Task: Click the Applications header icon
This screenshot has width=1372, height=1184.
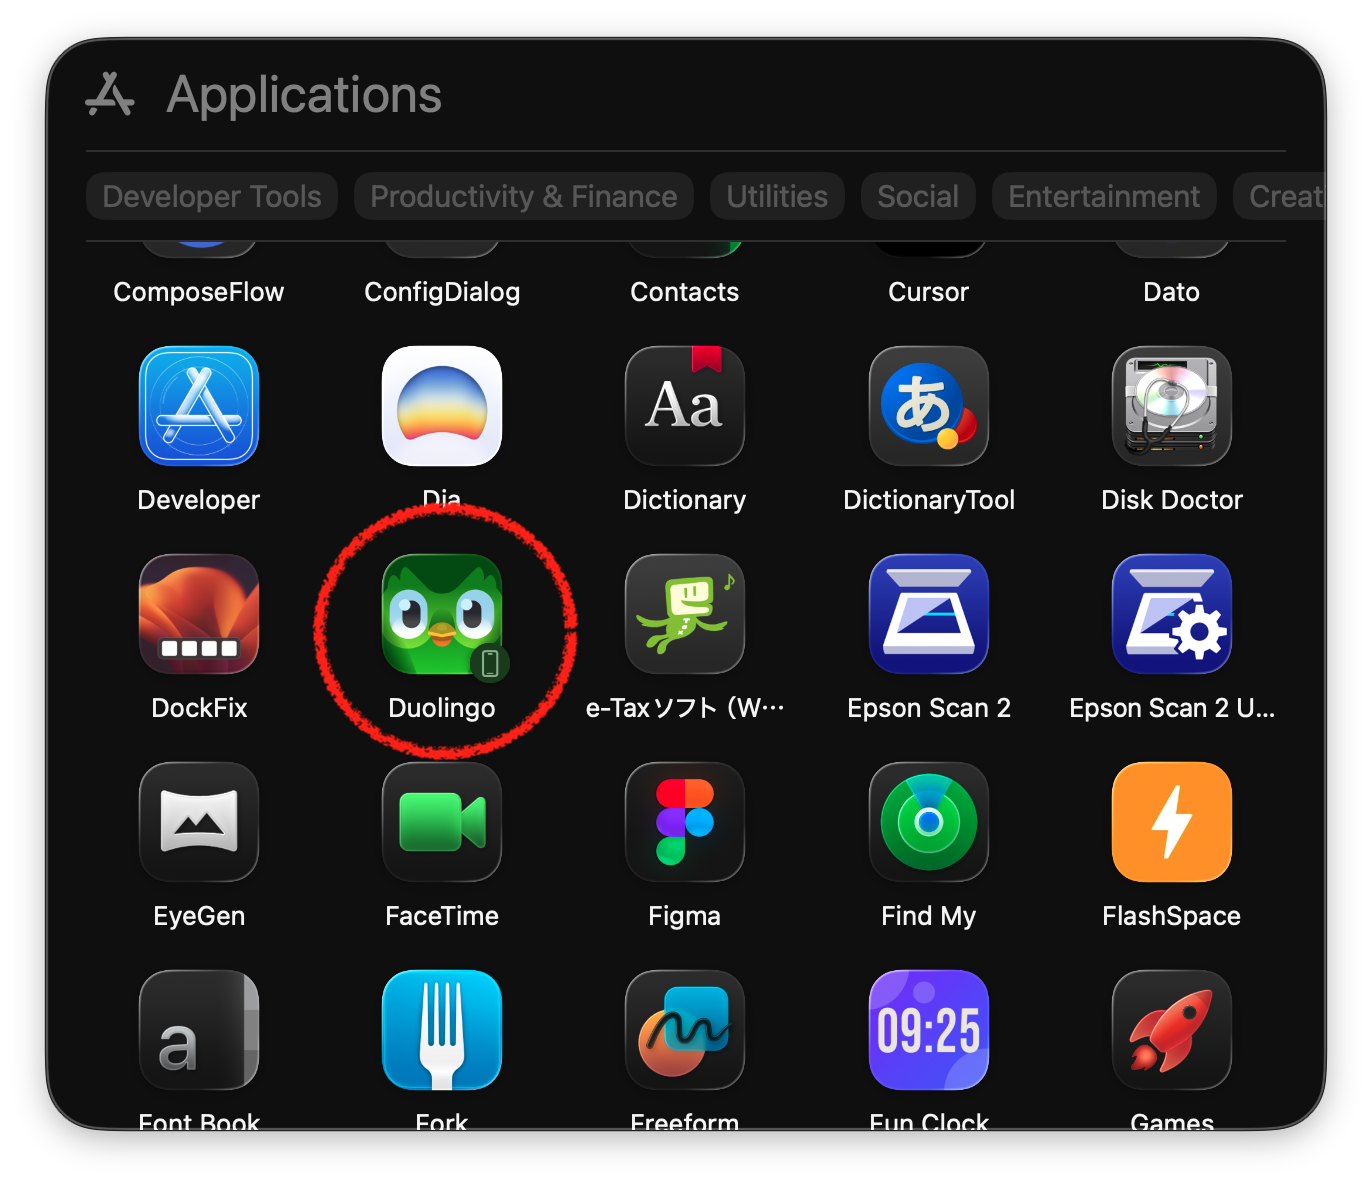Action: pos(110,95)
